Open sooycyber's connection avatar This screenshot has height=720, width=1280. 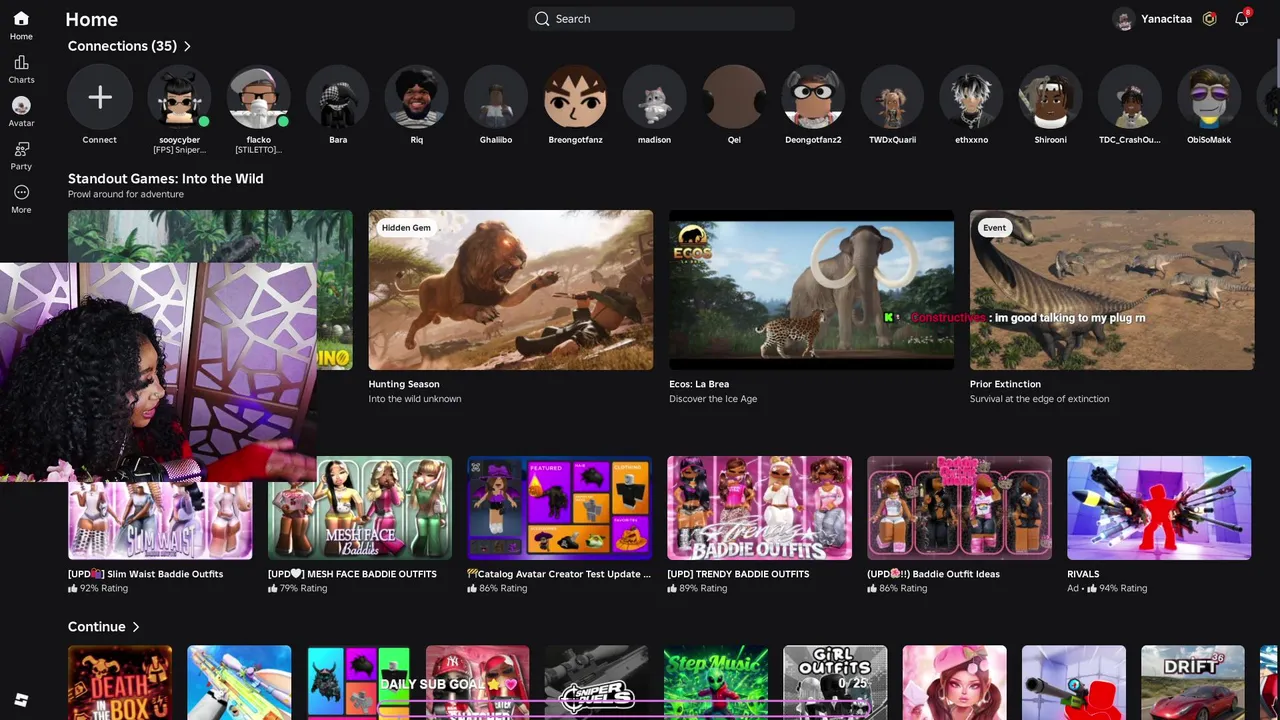179,97
